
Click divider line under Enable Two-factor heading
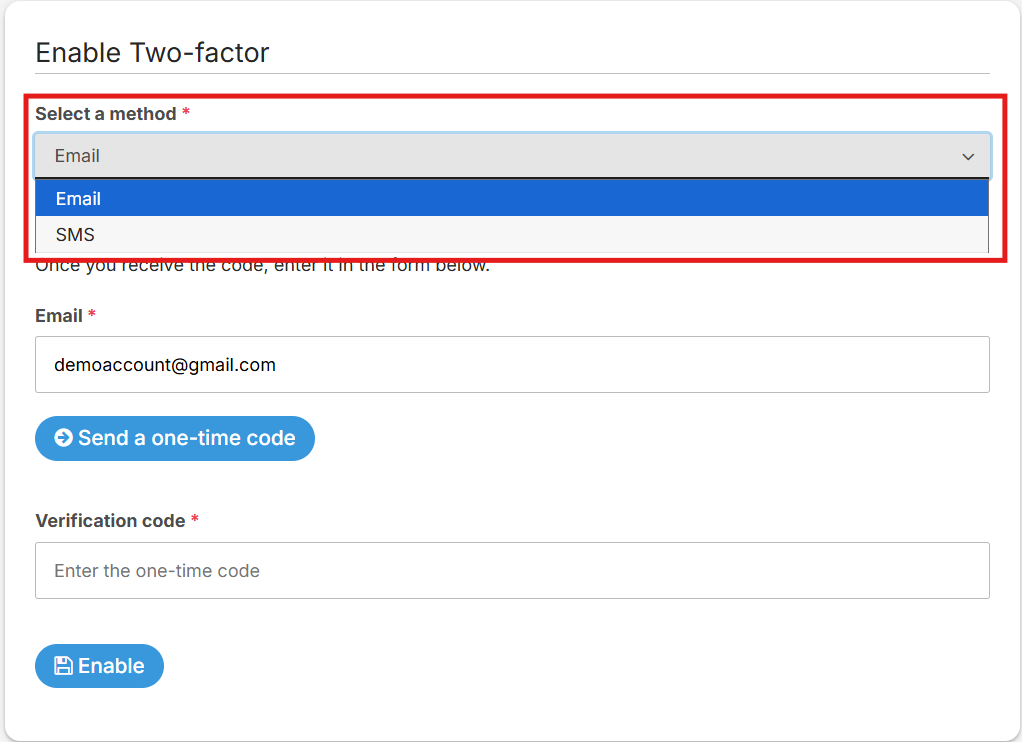(x=511, y=73)
